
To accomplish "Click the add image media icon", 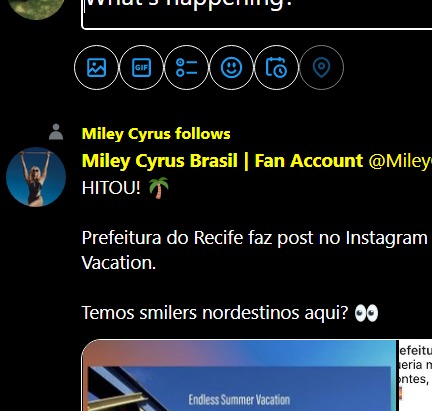I will (x=96, y=68).
